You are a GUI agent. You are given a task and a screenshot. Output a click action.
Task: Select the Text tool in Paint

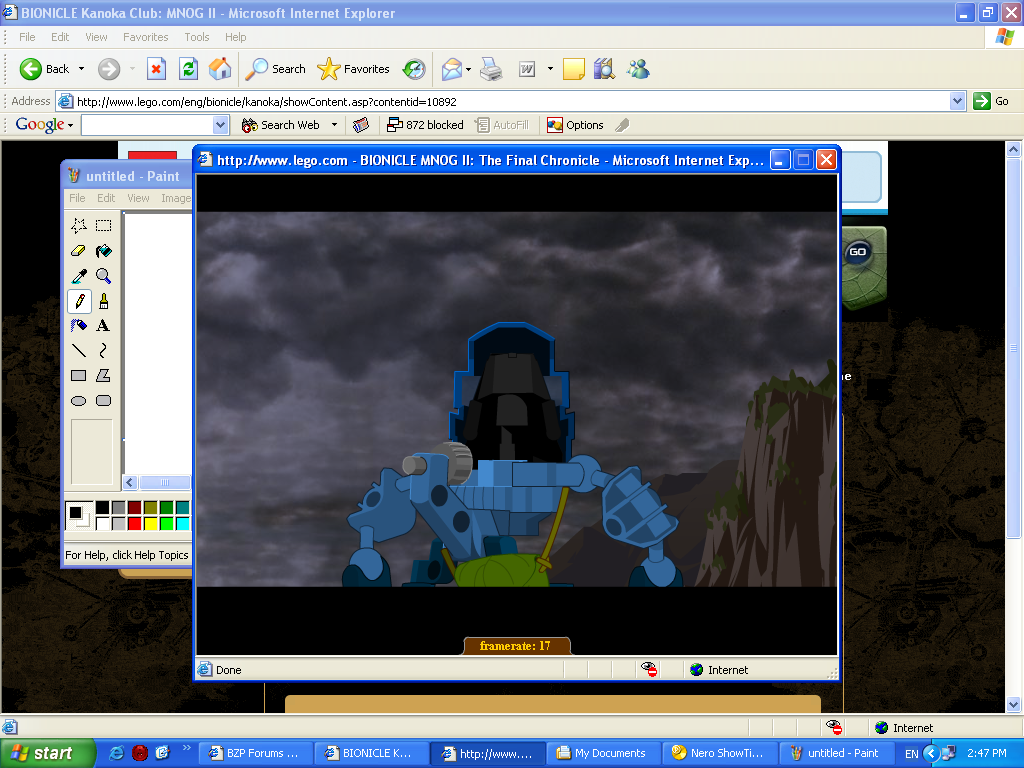pyautogui.click(x=103, y=326)
